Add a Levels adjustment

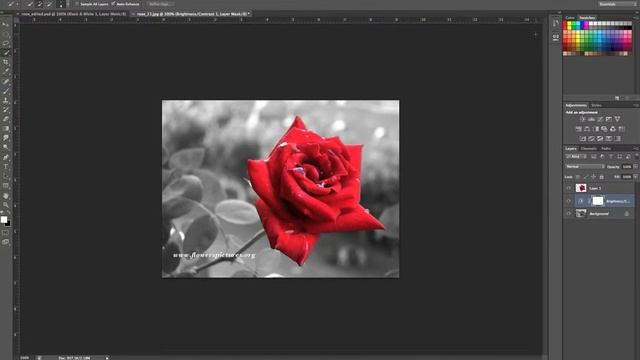point(591,119)
